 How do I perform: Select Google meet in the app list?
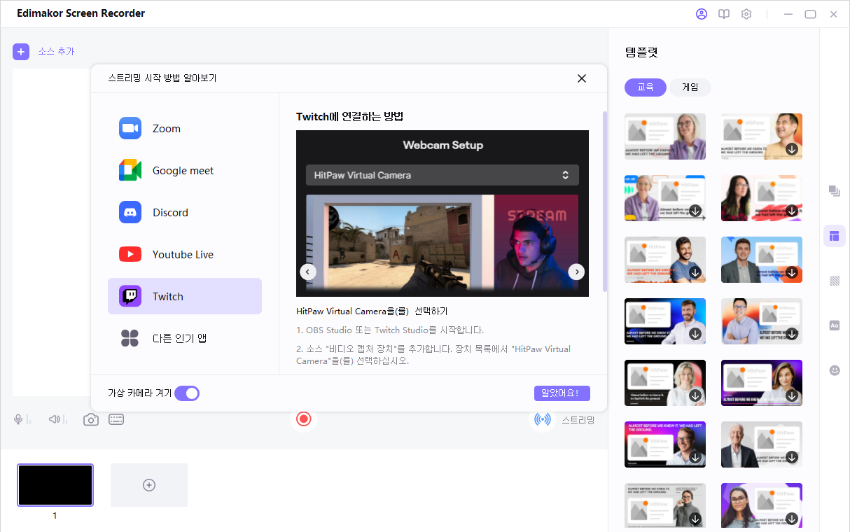(x=185, y=170)
